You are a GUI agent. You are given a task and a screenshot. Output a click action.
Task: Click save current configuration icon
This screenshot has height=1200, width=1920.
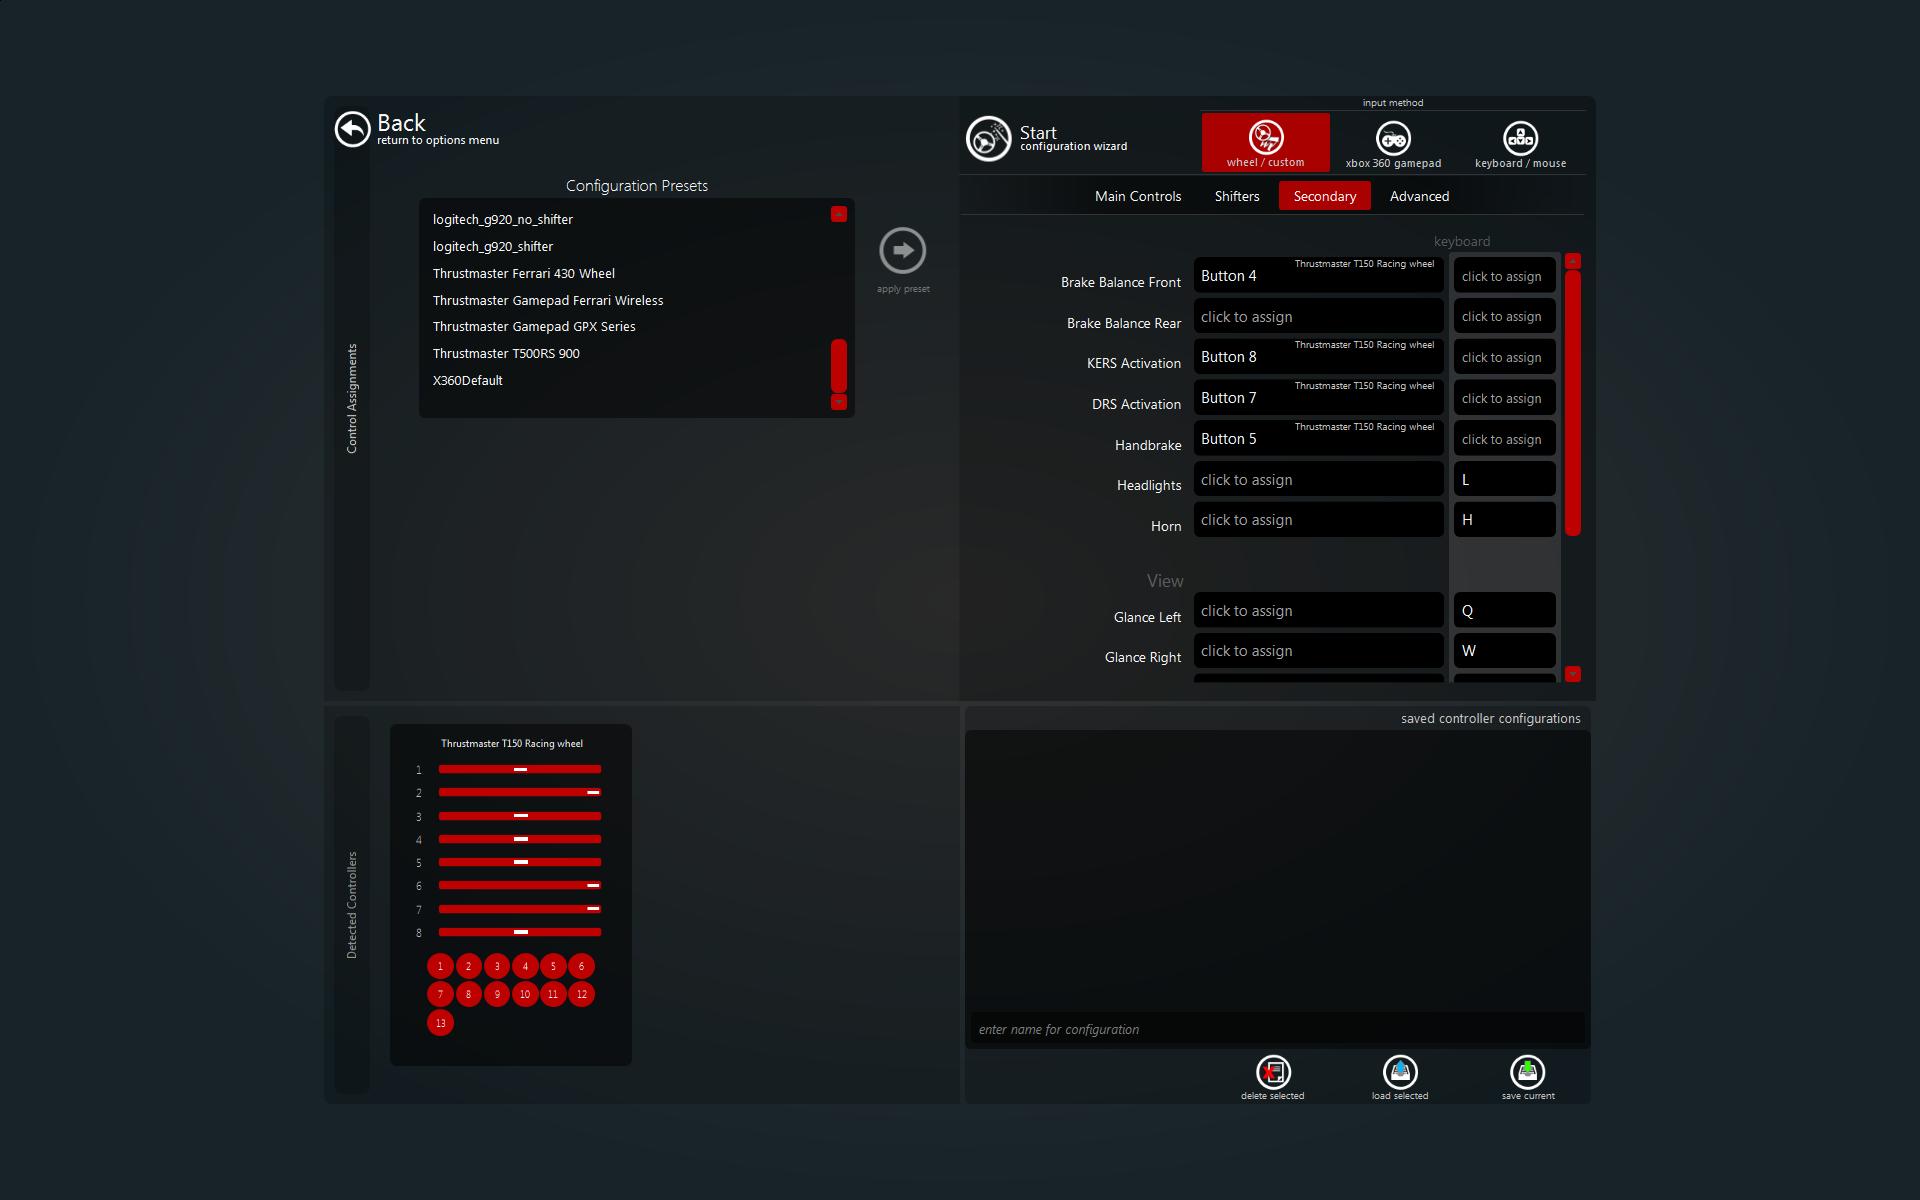(1526, 1073)
